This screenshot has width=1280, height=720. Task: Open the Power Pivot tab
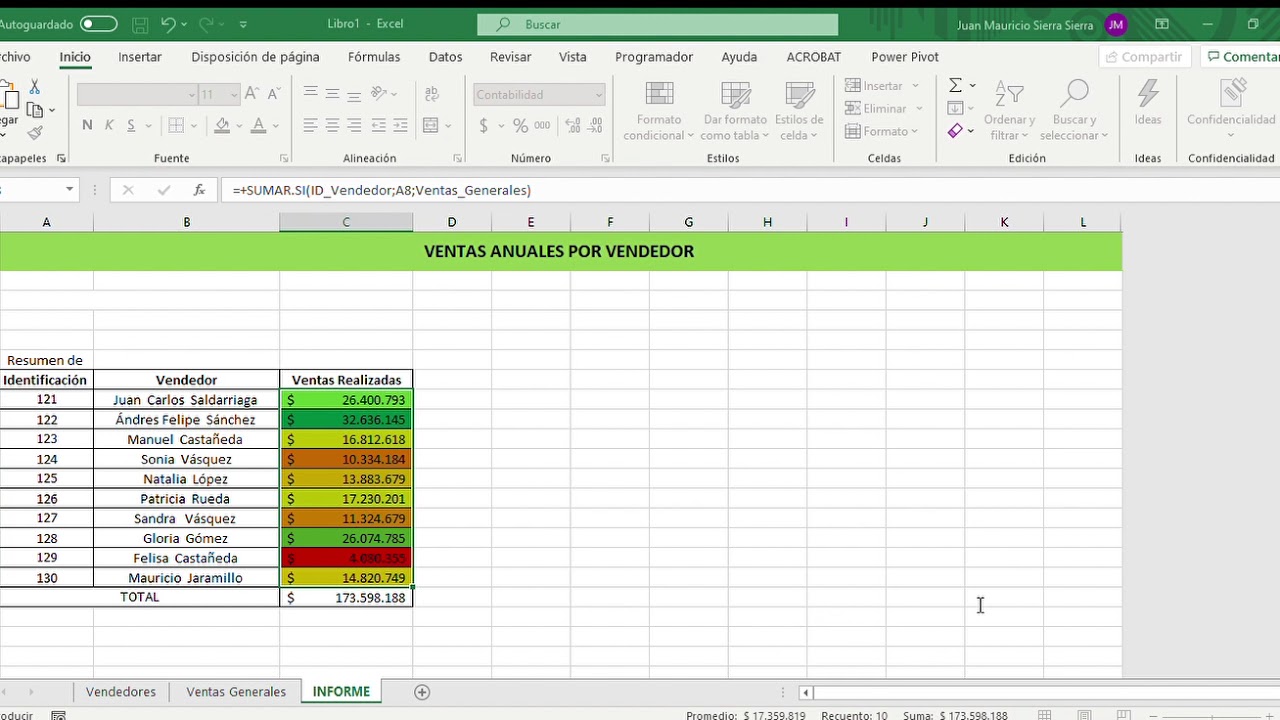[x=905, y=57]
